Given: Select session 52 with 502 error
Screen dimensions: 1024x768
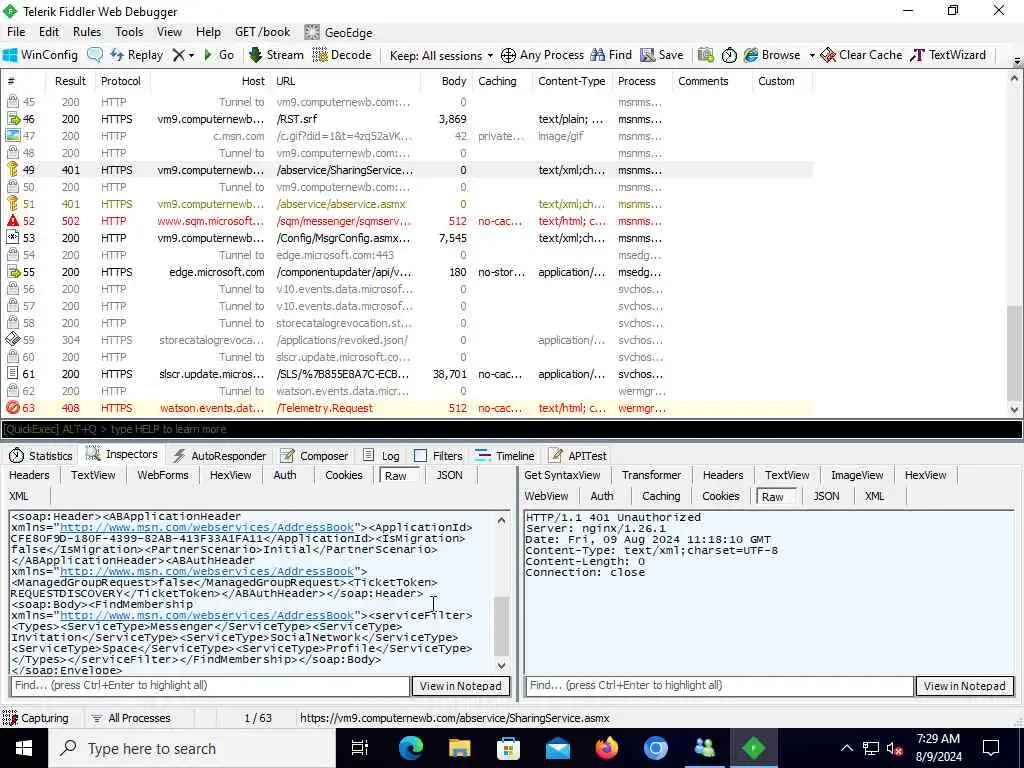Looking at the screenshot, I should 408,221.
